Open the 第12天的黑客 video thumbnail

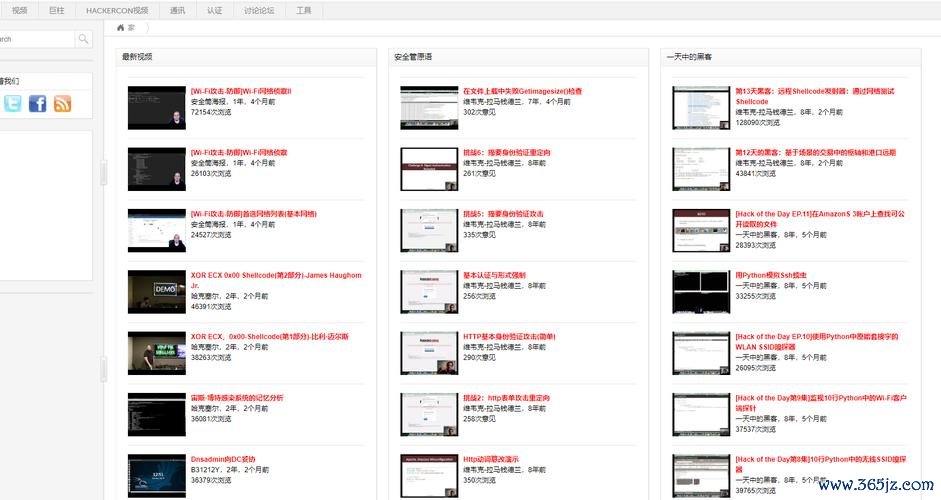point(701,169)
